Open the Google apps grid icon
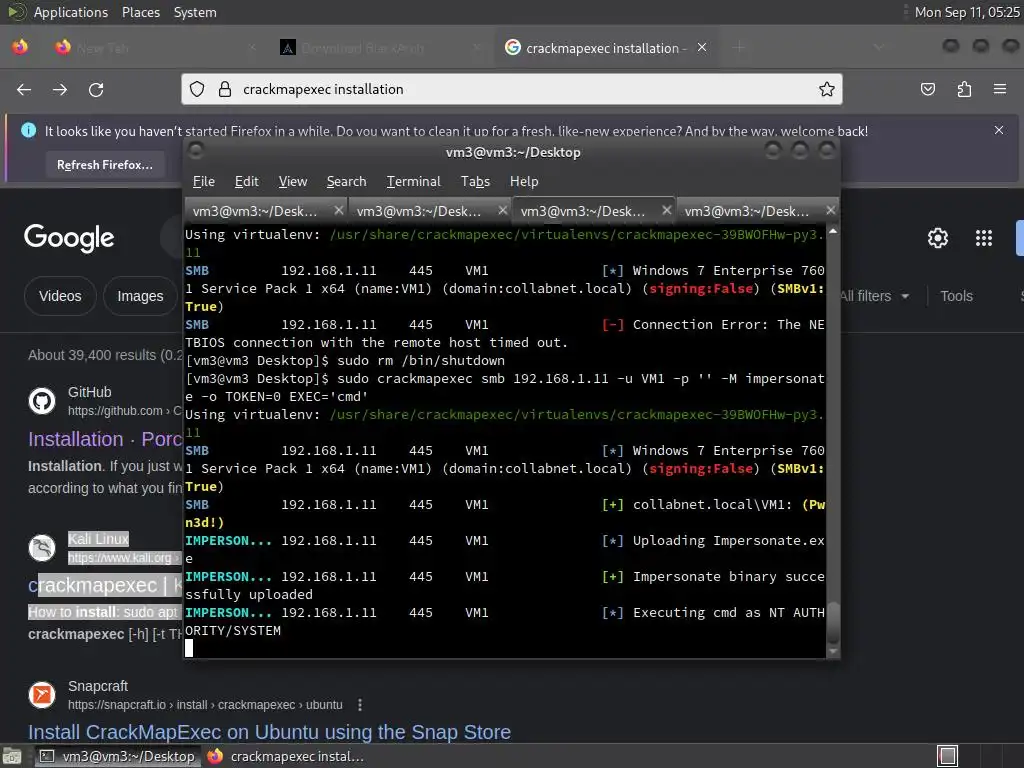This screenshot has height=768, width=1024. coord(984,238)
